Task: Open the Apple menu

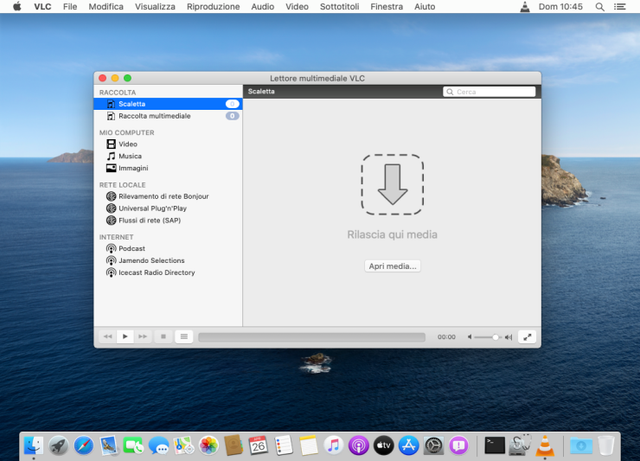Action: pyautogui.click(x=17, y=7)
